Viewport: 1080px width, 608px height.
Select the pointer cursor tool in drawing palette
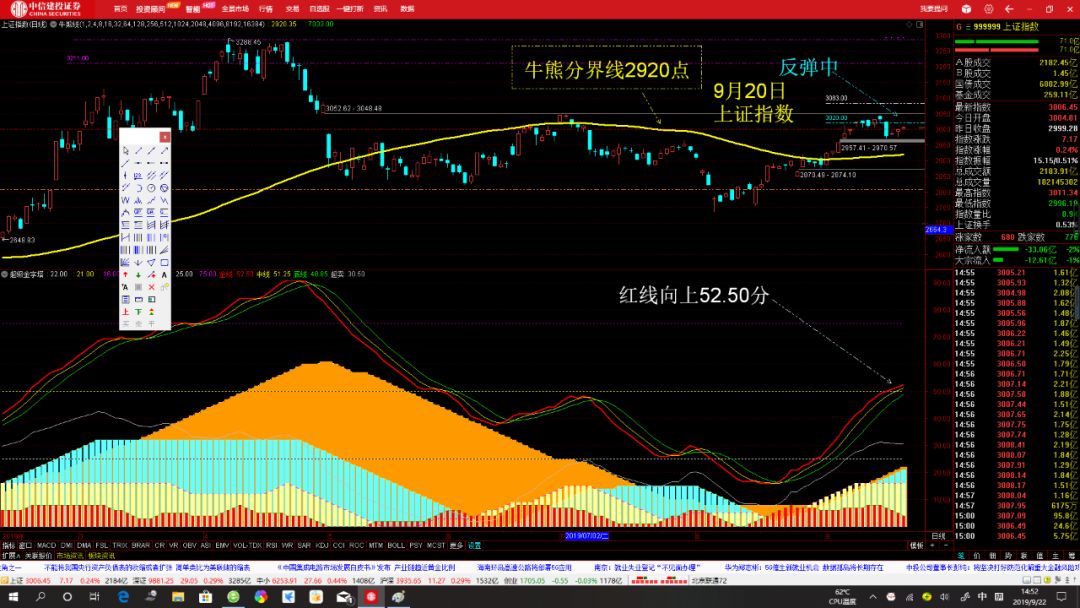(125, 150)
